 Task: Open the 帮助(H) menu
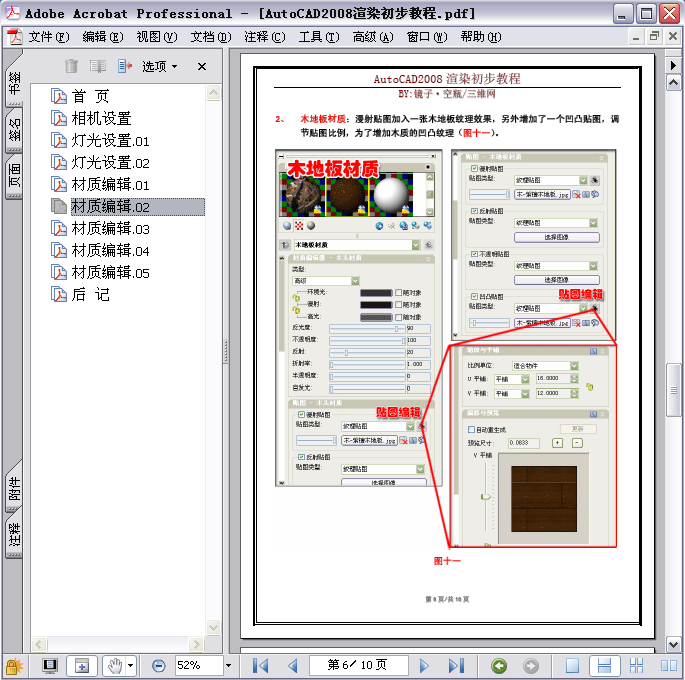[x=481, y=37]
